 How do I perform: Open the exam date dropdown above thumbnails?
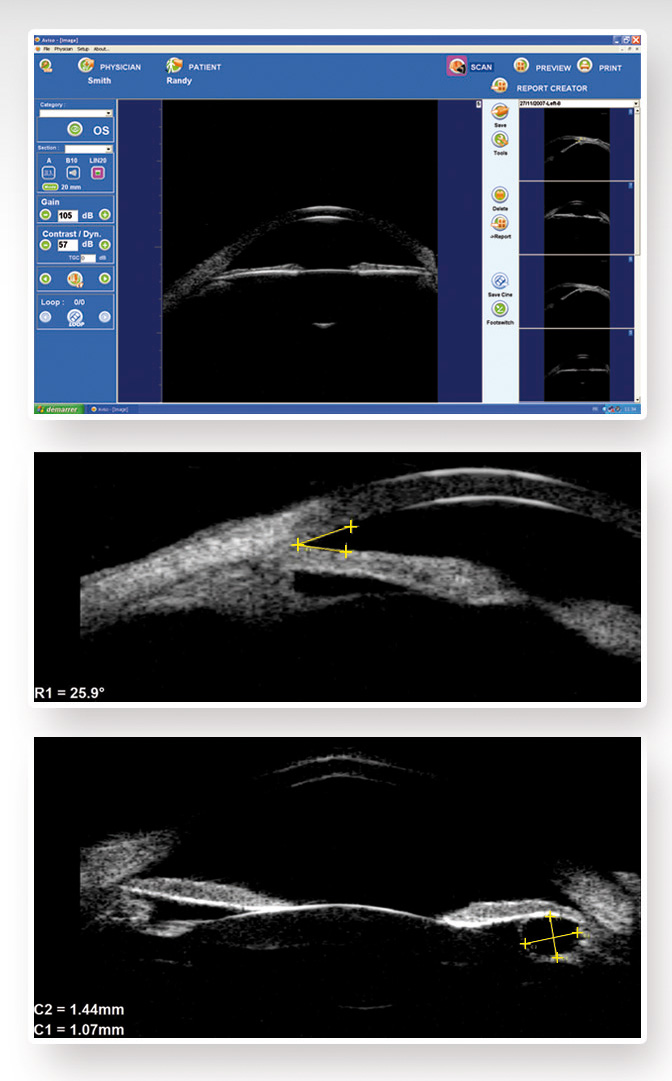[x=635, y=104]
